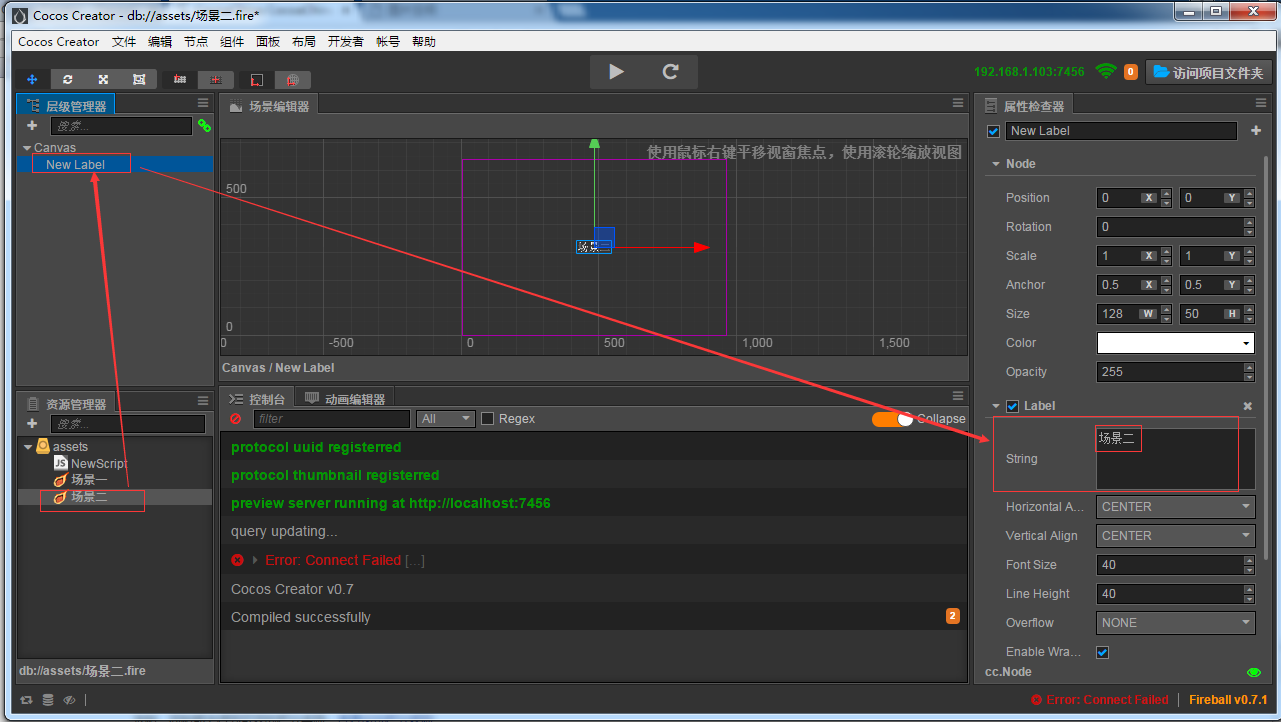1281x722 pixels.
Task: Collapse the assets folder tree
Action: [28, 447]
